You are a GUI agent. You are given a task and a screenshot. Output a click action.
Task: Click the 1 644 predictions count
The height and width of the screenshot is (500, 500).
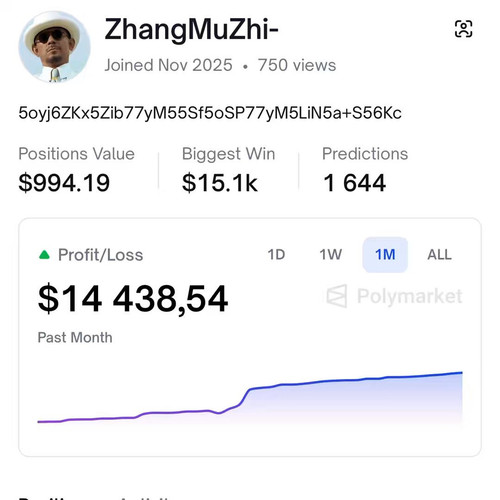coord(355,183)
